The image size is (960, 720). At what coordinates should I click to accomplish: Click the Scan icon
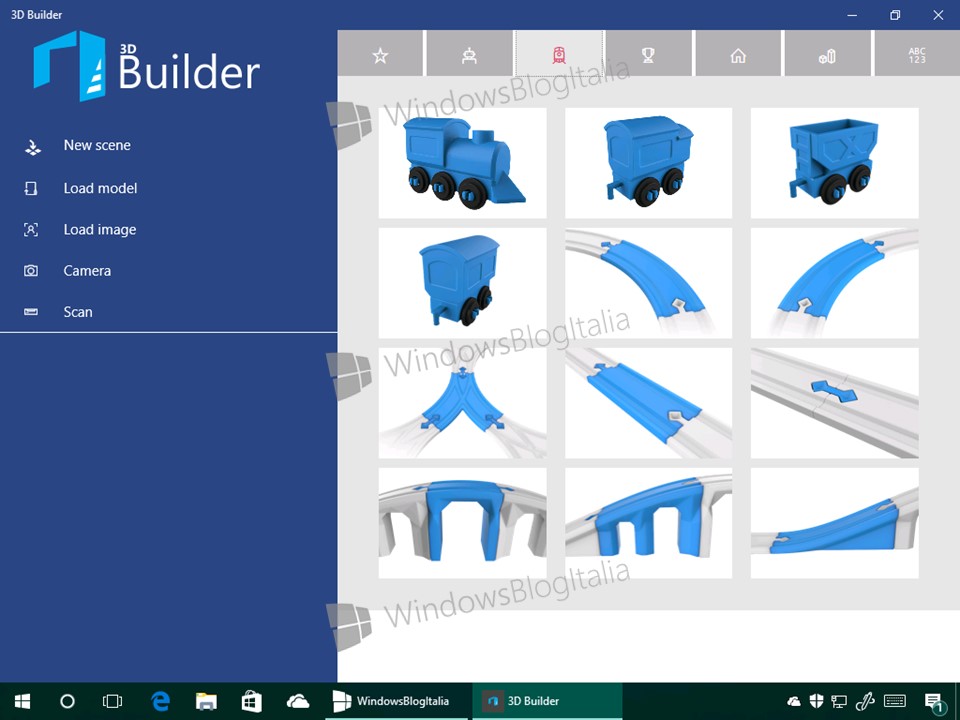coord(31,312)
